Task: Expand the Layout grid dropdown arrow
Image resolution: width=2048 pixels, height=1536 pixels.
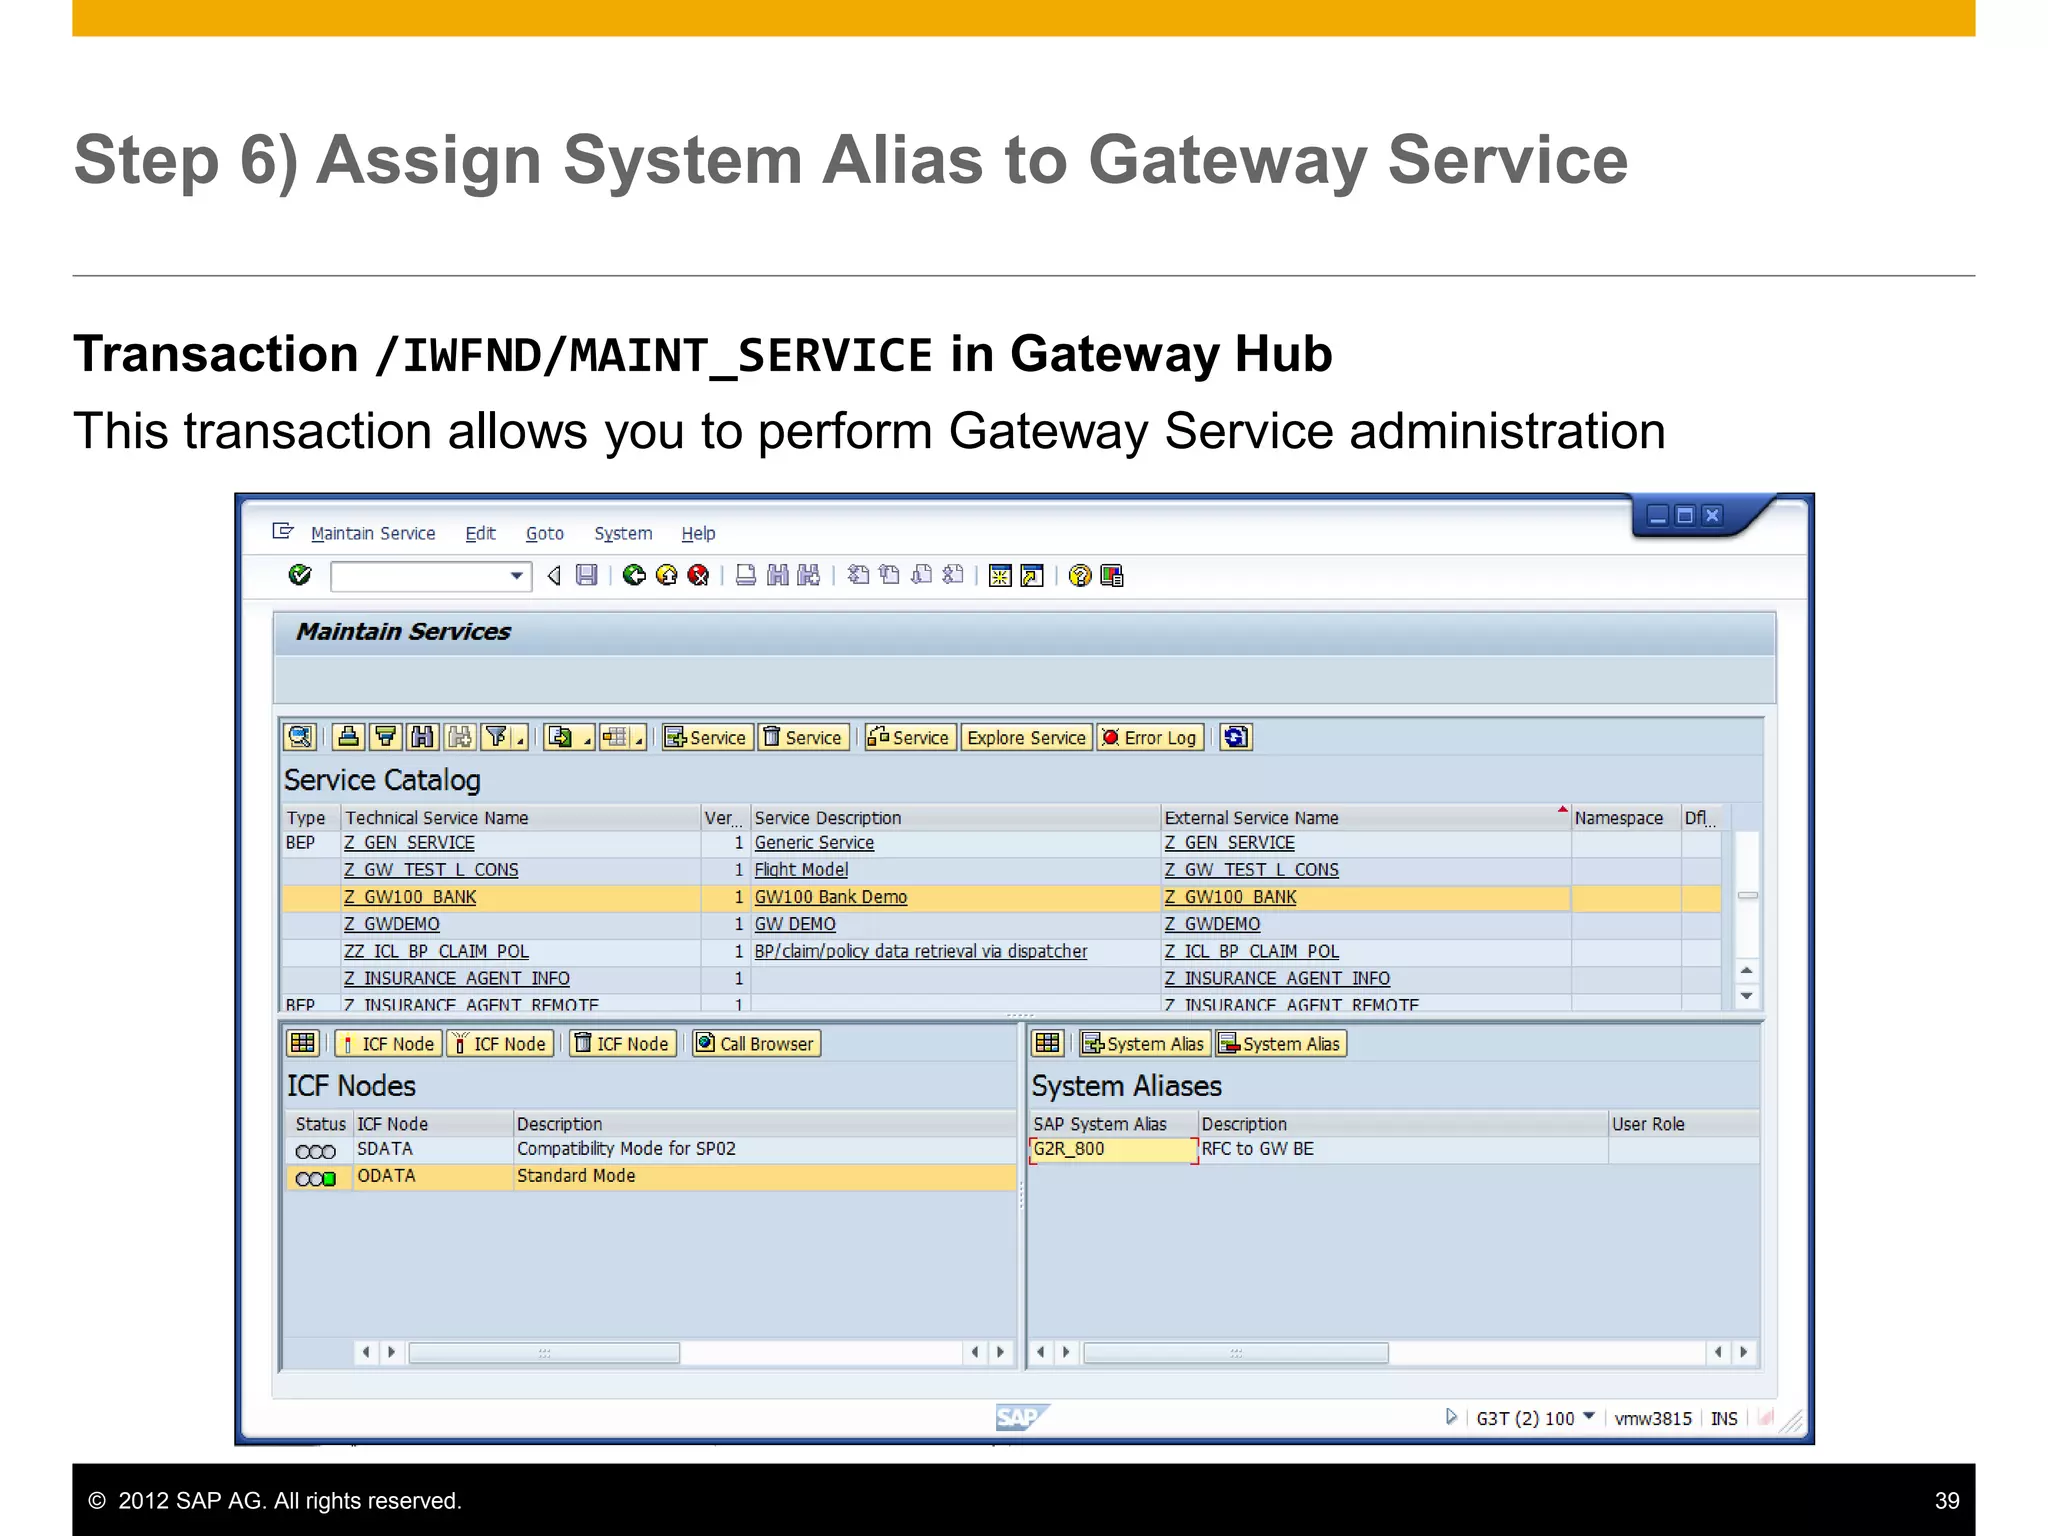Action: coord(639,738)
